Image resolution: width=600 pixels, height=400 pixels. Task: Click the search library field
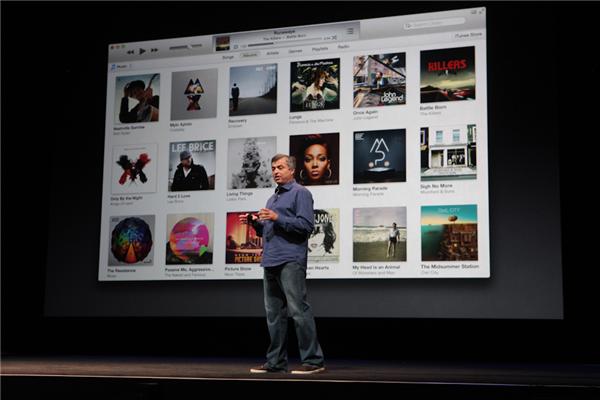(x=435, y=24)
